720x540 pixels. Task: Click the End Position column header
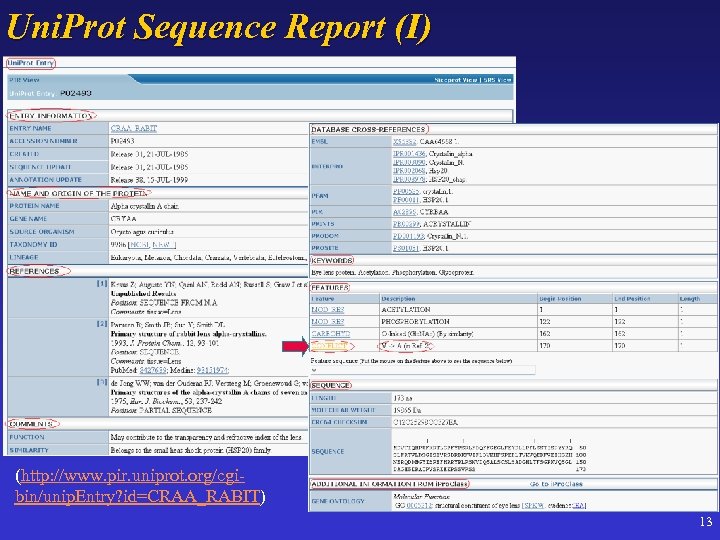(632, 299)
